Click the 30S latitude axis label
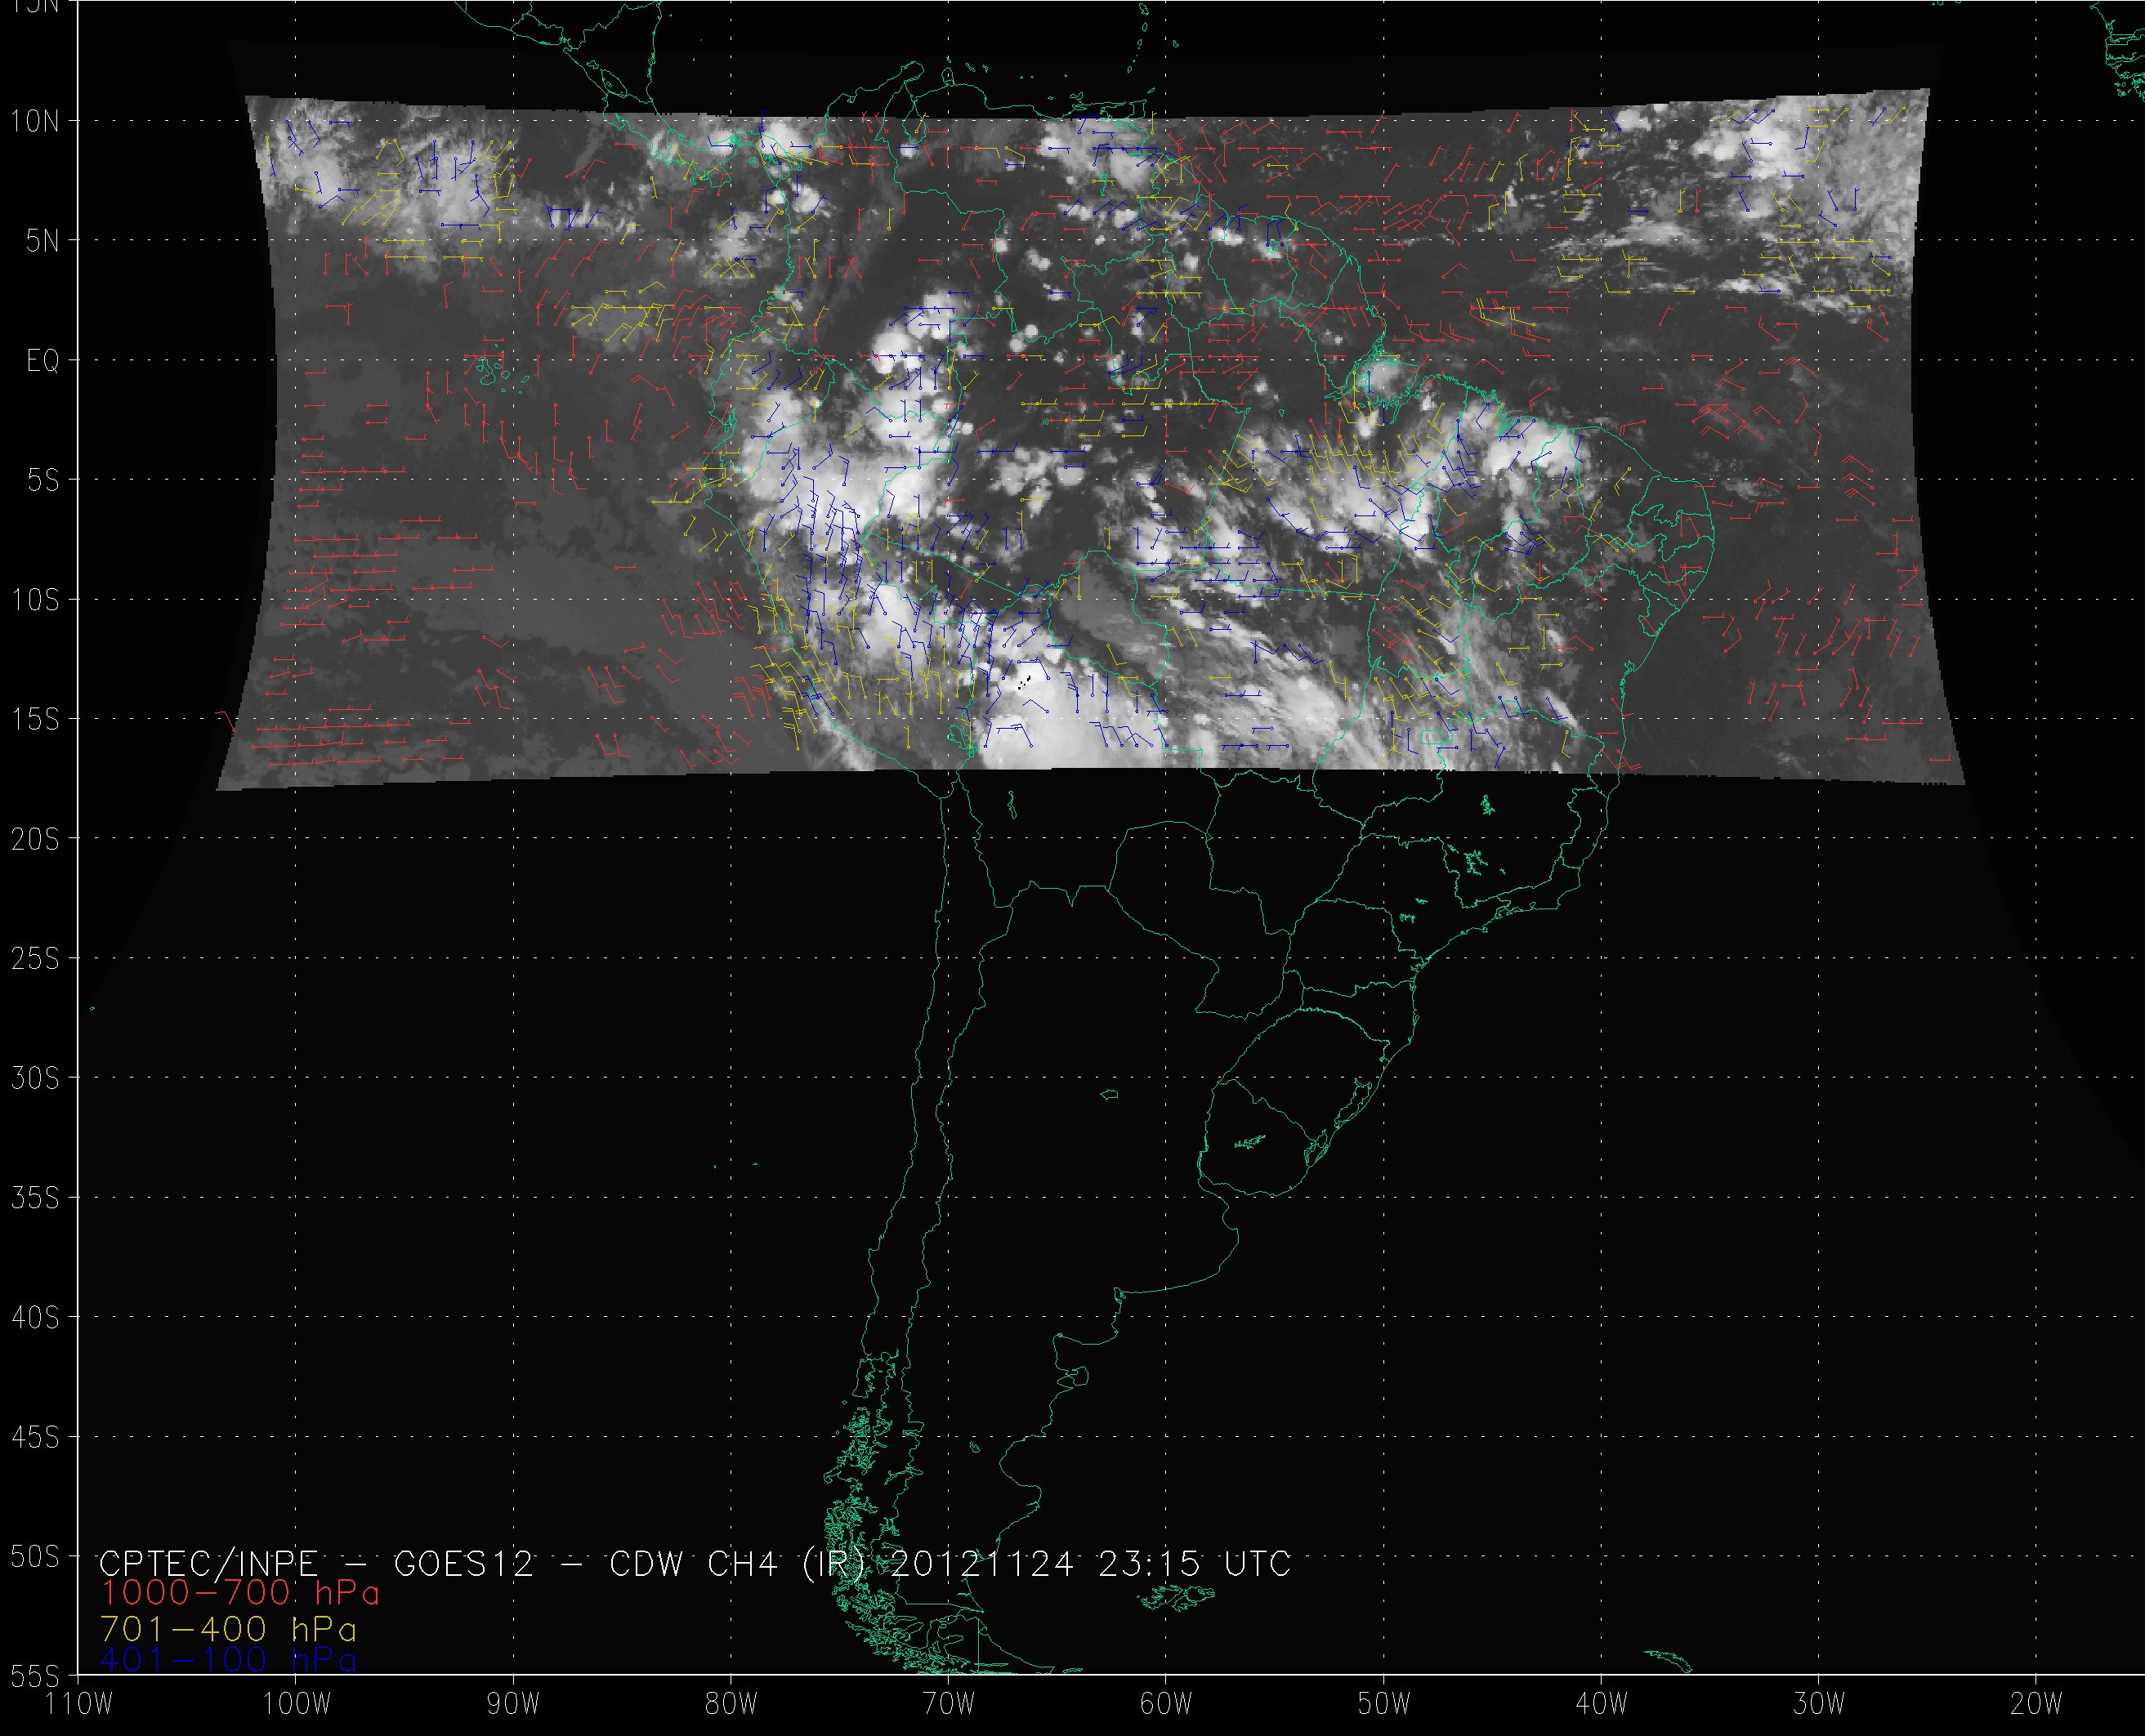 click(x=35, y=1078)
